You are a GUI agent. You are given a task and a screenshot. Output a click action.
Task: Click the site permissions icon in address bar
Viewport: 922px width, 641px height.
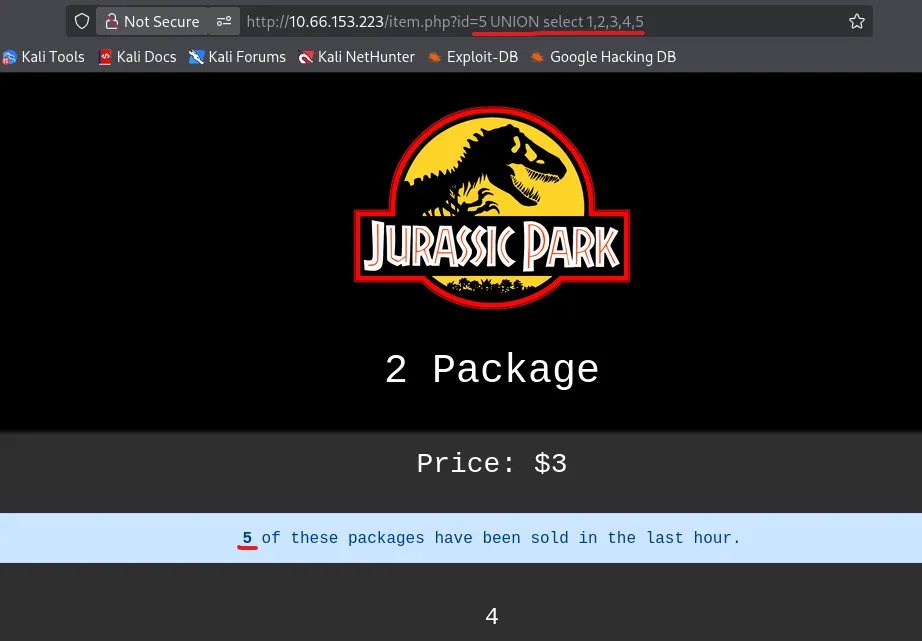(224, 21)
